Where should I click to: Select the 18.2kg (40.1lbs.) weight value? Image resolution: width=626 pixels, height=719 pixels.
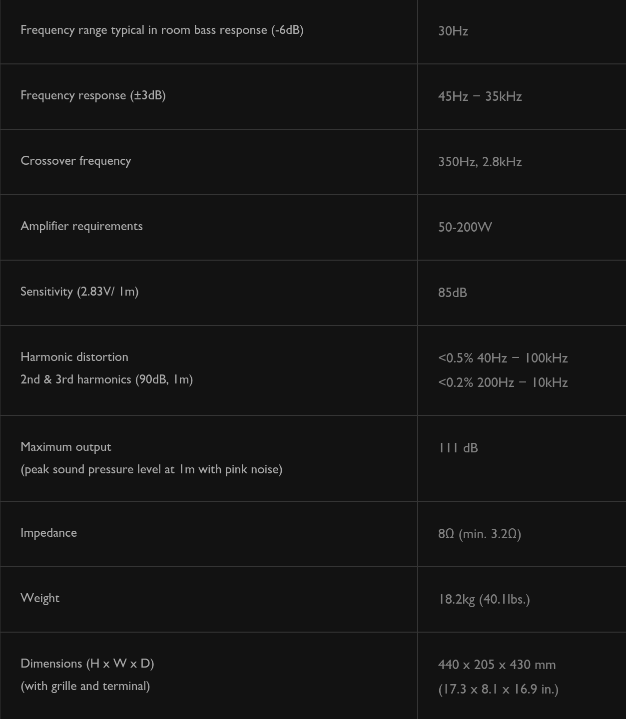pyautogui.click(x=484, y=599)
